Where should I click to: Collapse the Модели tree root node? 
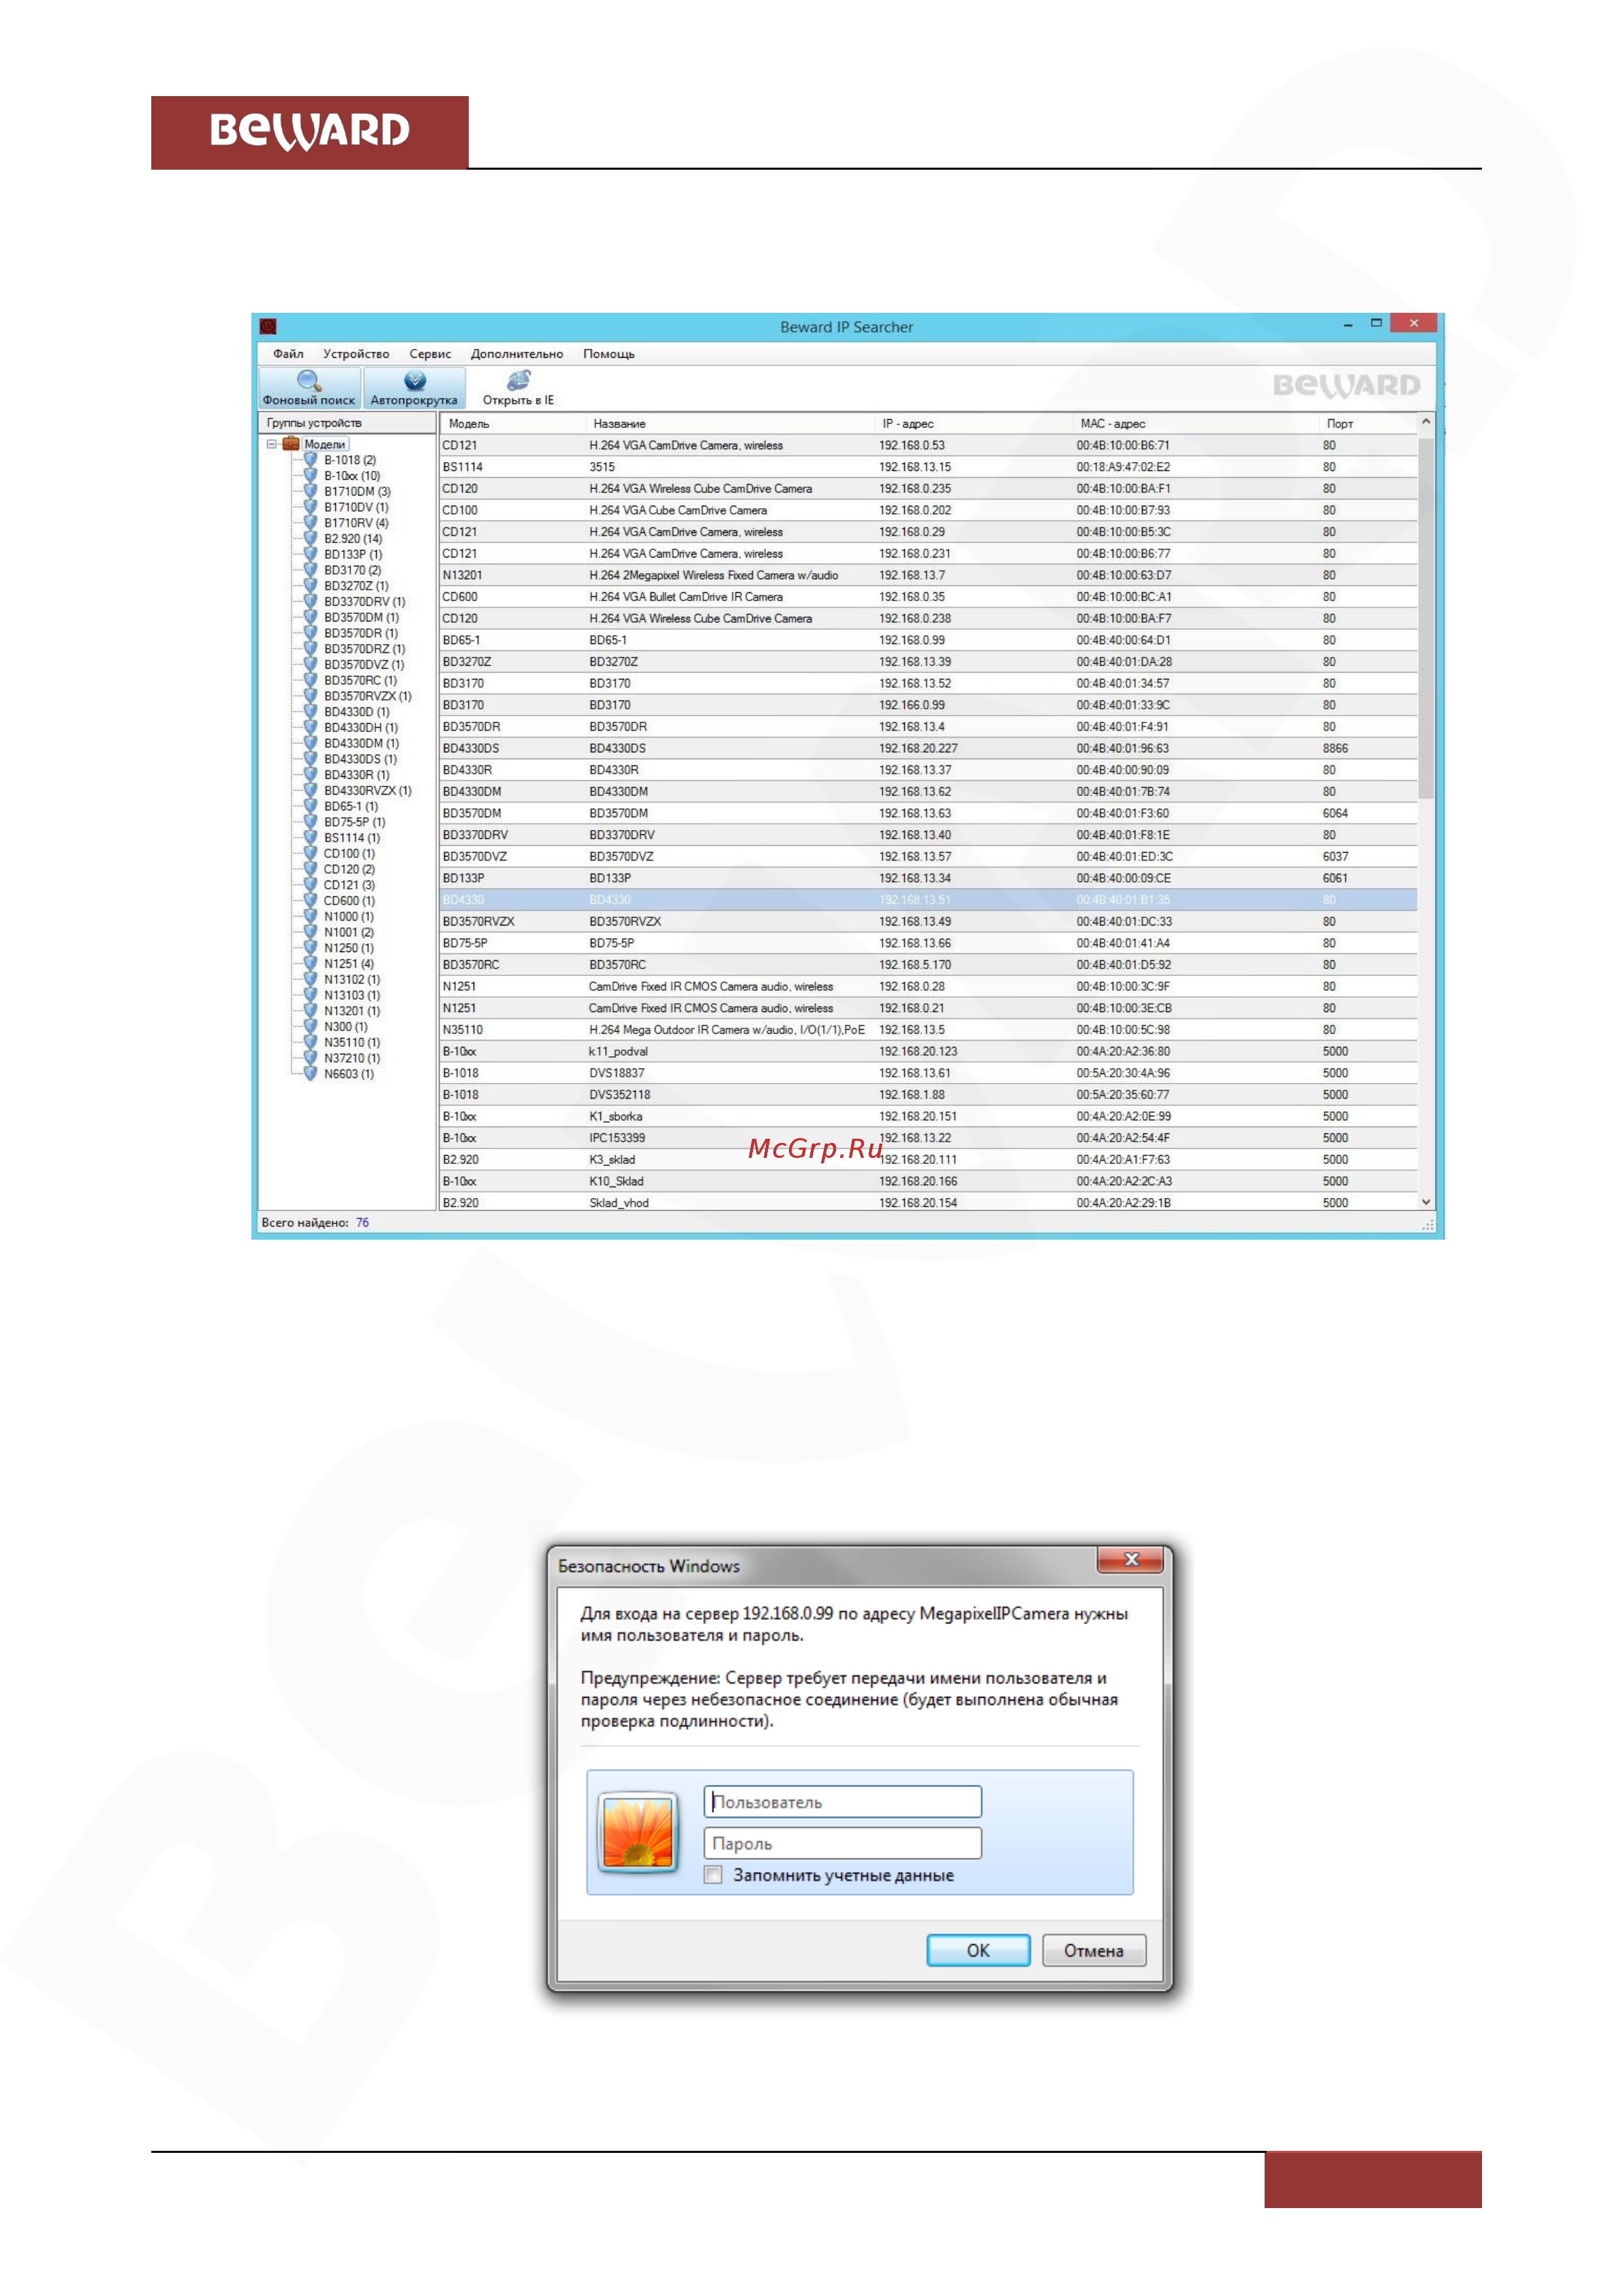[x=271, y=444]
